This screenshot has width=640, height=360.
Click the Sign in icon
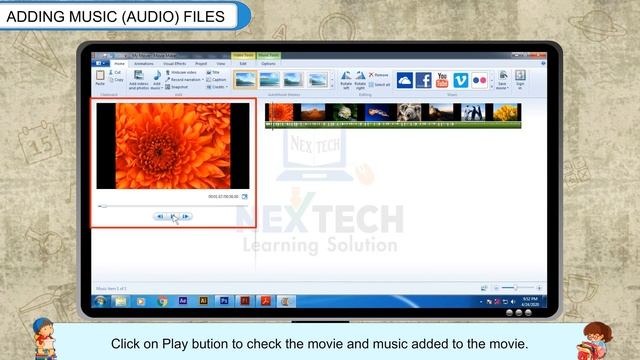pos(520,76)
